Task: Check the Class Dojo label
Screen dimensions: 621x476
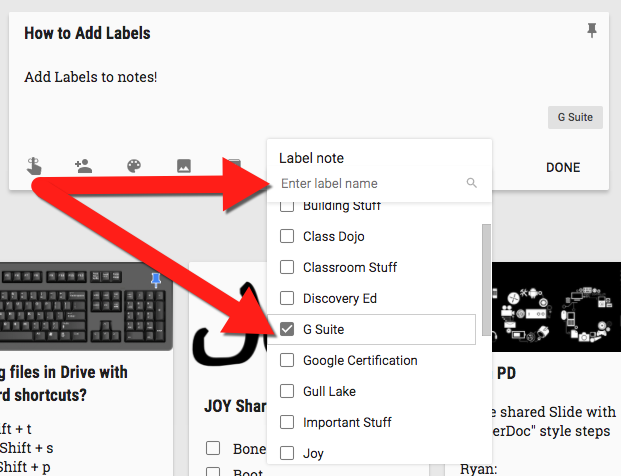Action: click(x=287, y=236)
